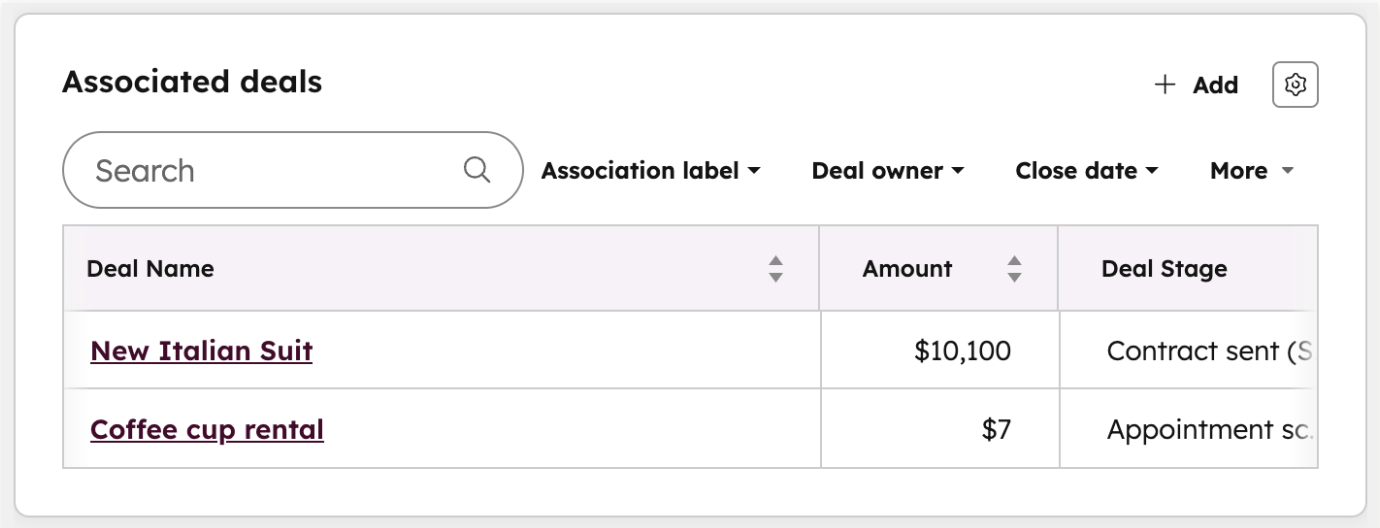Click the Deal Name column header
The height and width of the screenshot is (528, 1380).
tap(441, 268)
